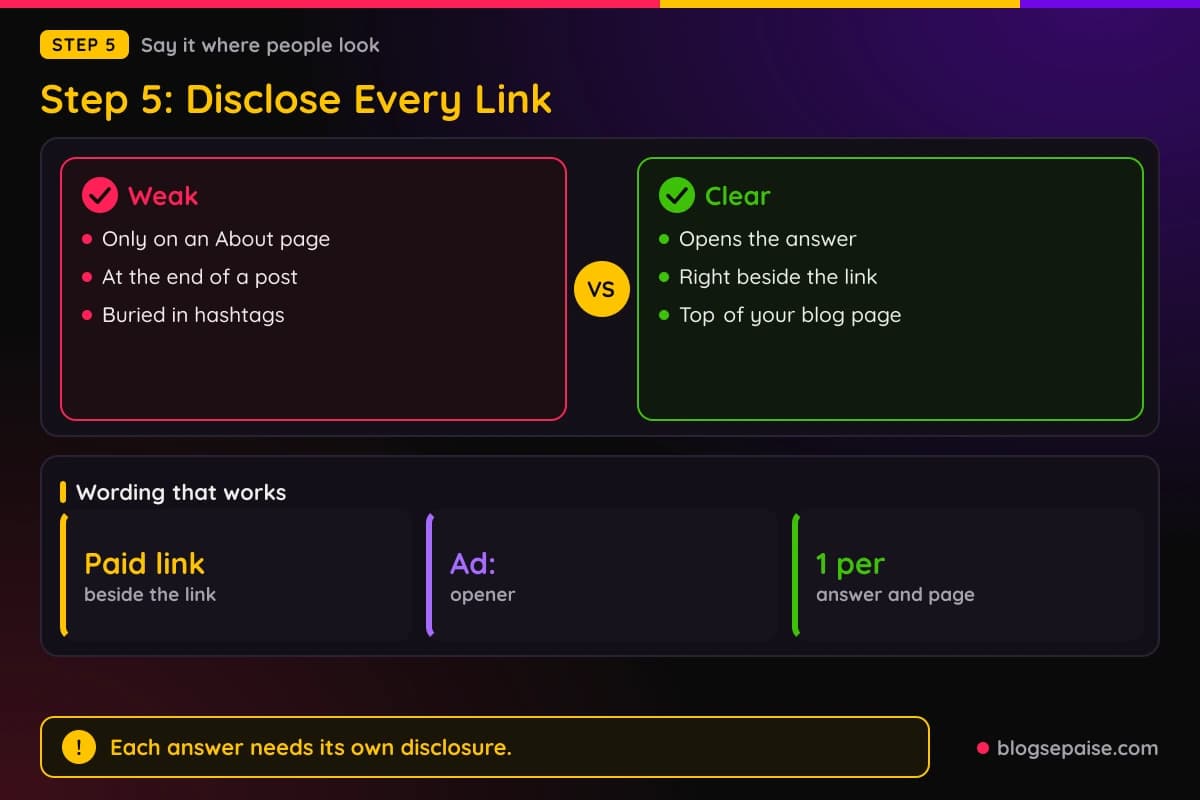This screenshot has height=800, width=1200.
Task: Click the 'answer and page' caption
Action: click(895, 594)
